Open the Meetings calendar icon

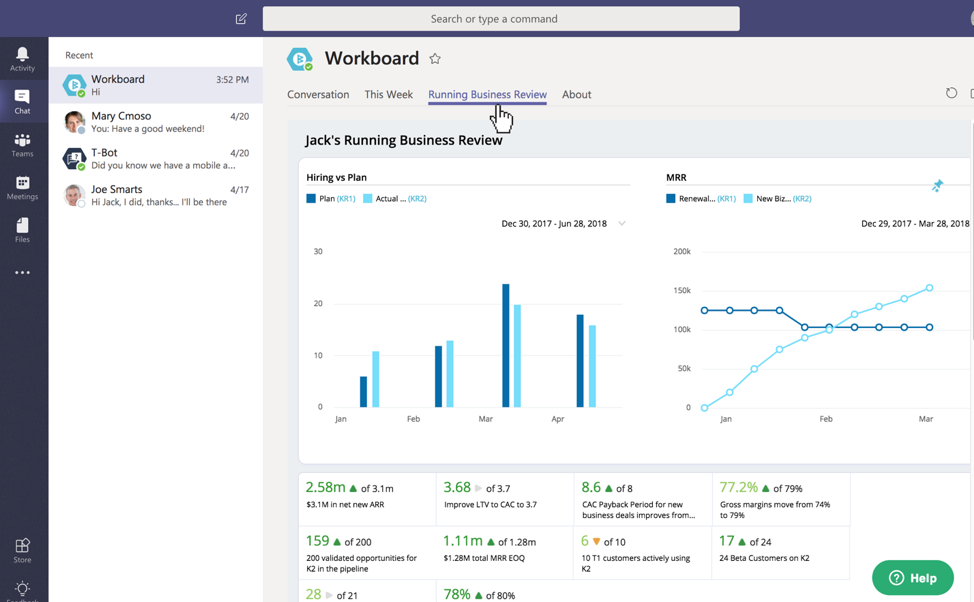pyautogui.click(x=22, y=188)
